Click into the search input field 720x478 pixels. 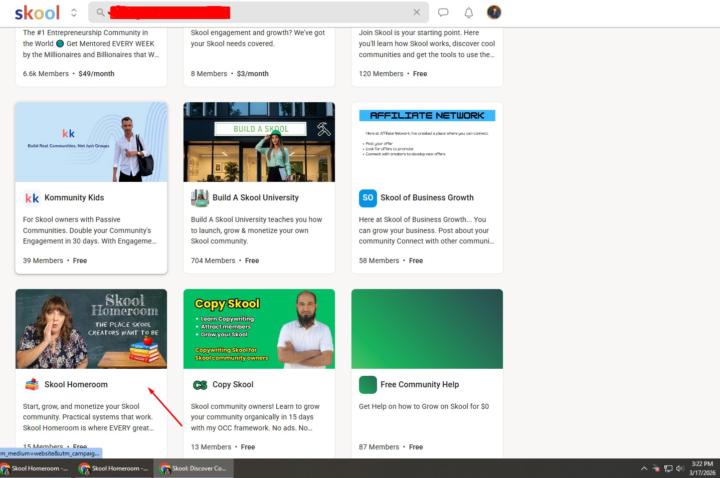click(300, 13)
